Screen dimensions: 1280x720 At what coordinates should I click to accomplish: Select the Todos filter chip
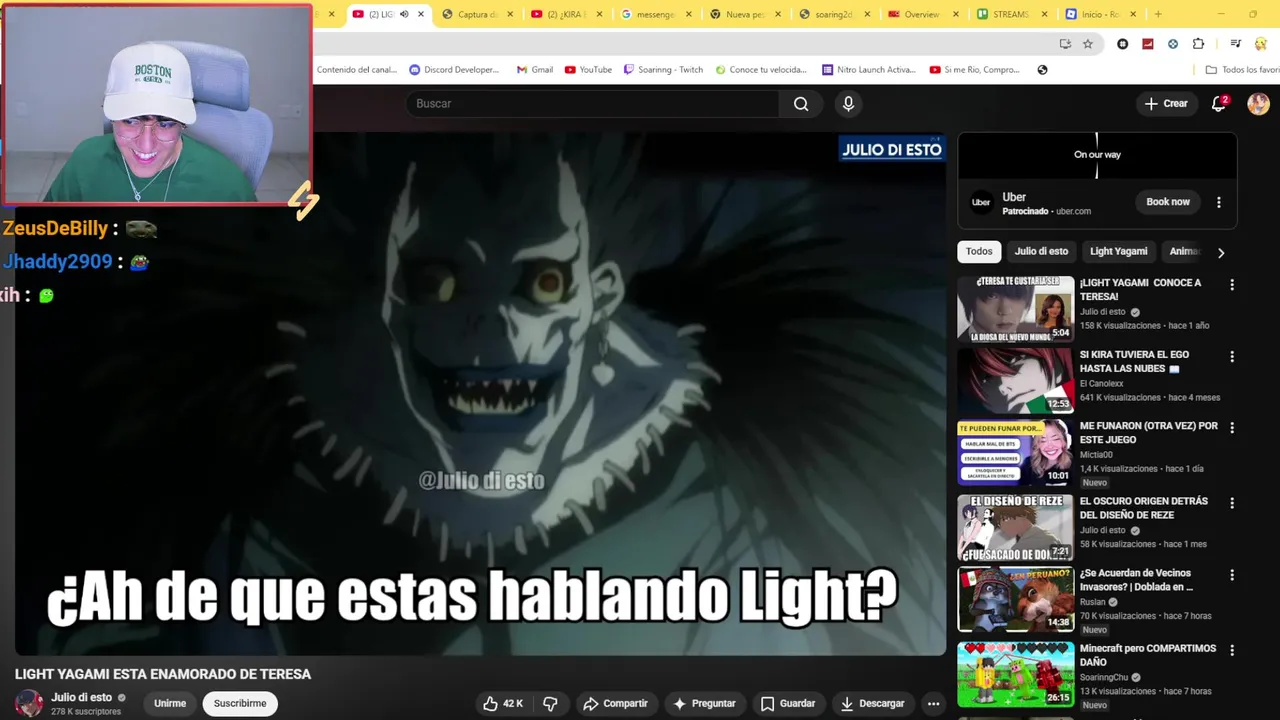(979, 252)
